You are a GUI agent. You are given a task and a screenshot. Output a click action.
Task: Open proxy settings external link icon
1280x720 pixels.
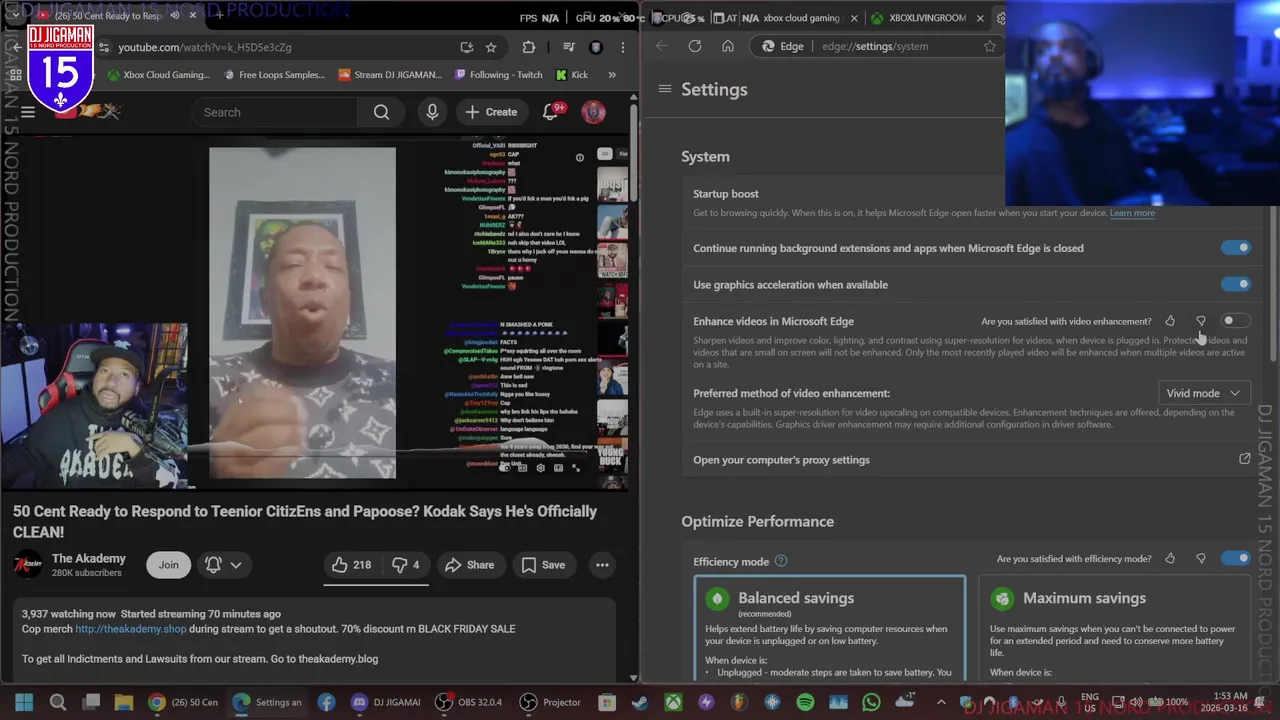point(1245,459)
